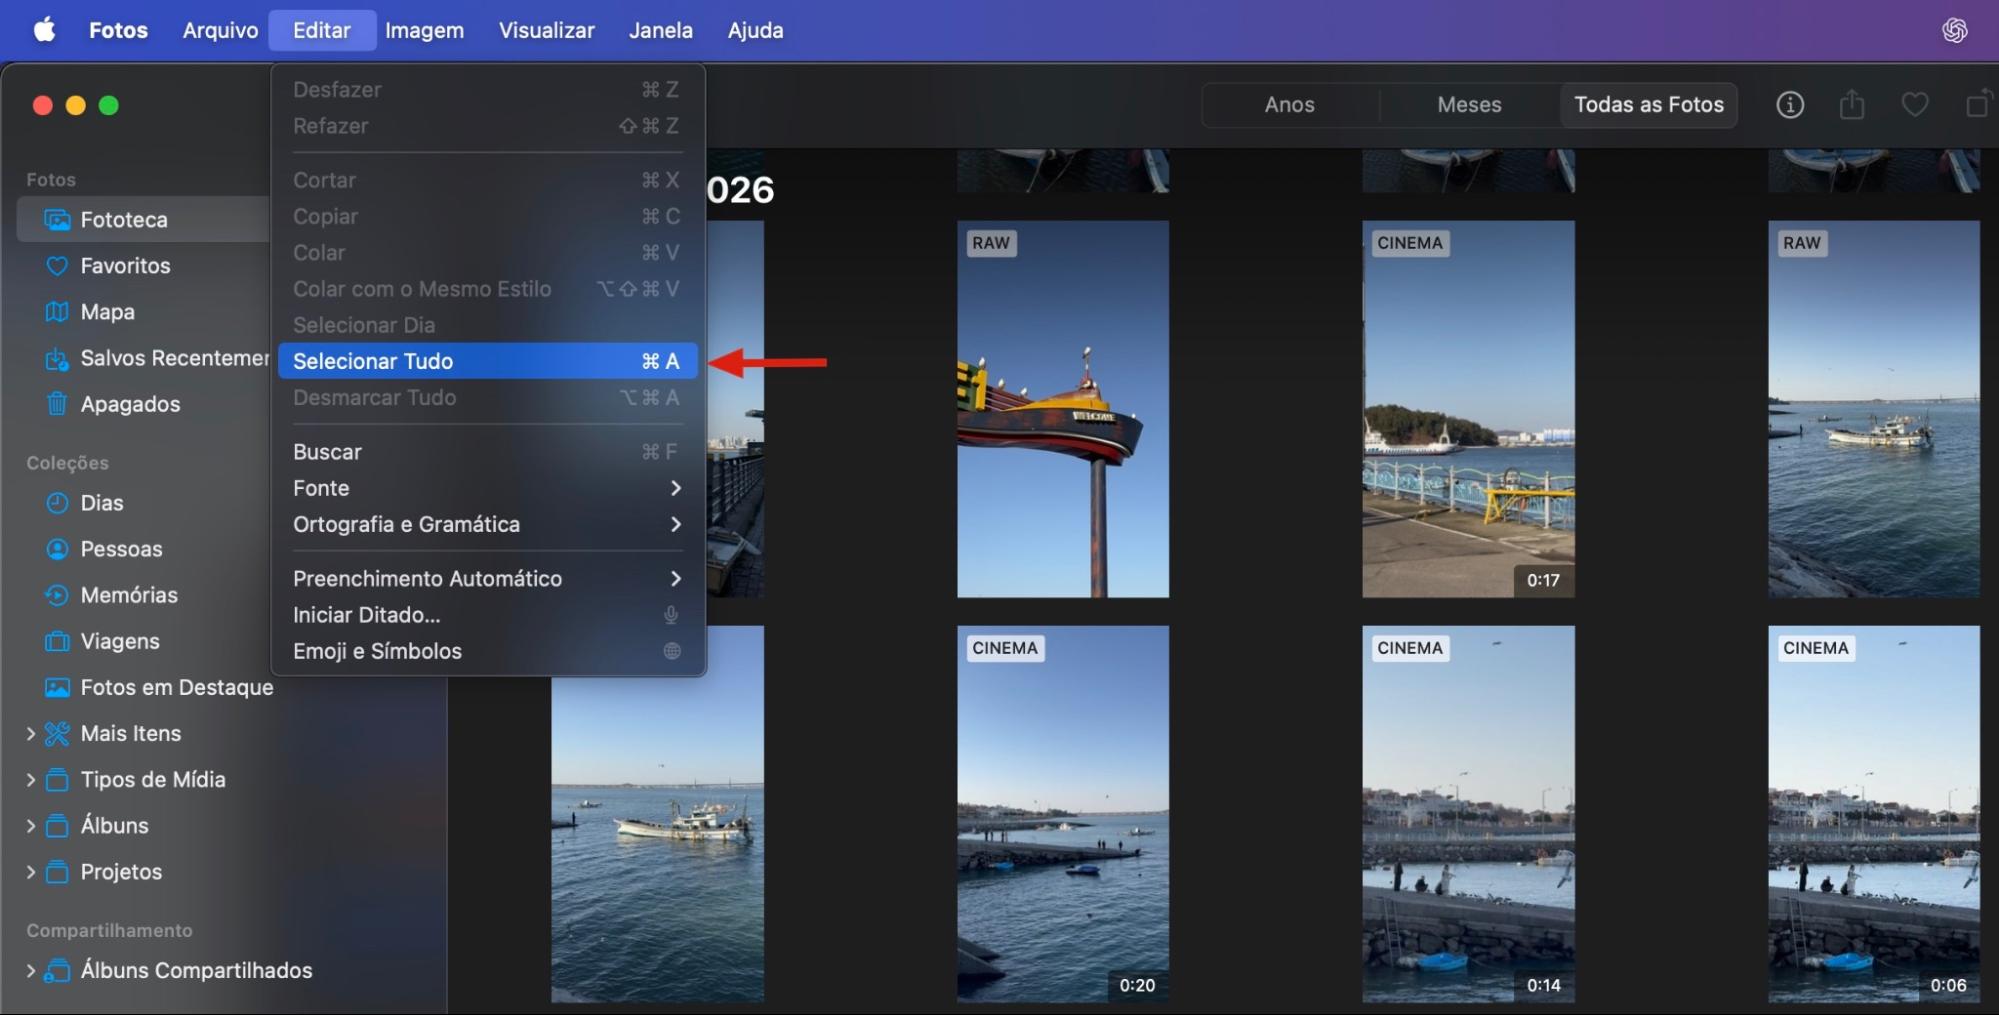The width and height of the screenshot is (1999, 1015).
Task: Click the Memórias label under Coleções
Action: [129, 595]
